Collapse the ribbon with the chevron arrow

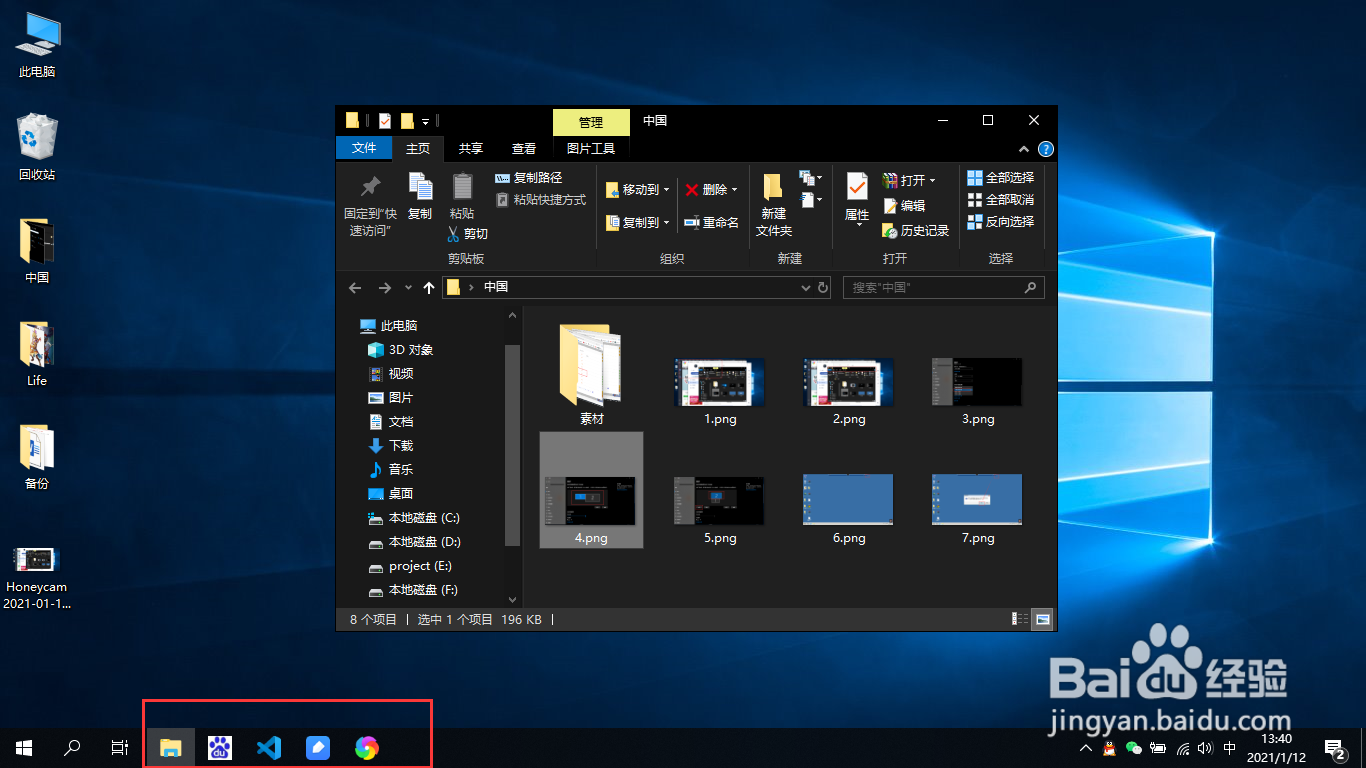point(1023,148)
